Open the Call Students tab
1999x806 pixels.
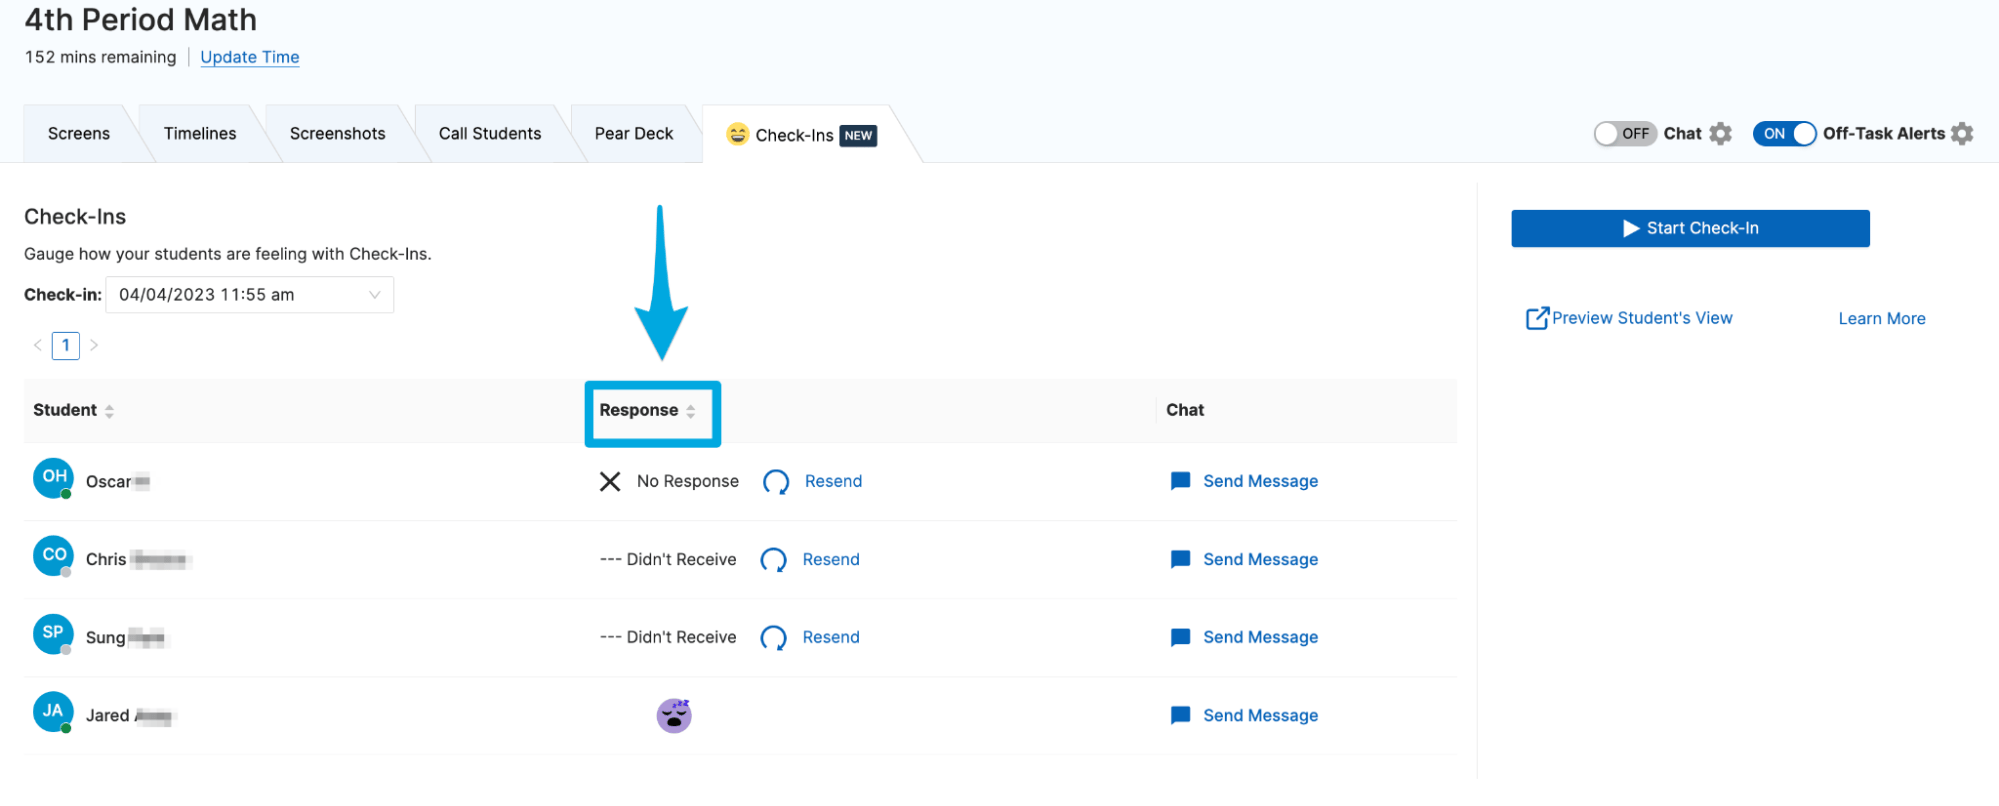coord(490,134)
